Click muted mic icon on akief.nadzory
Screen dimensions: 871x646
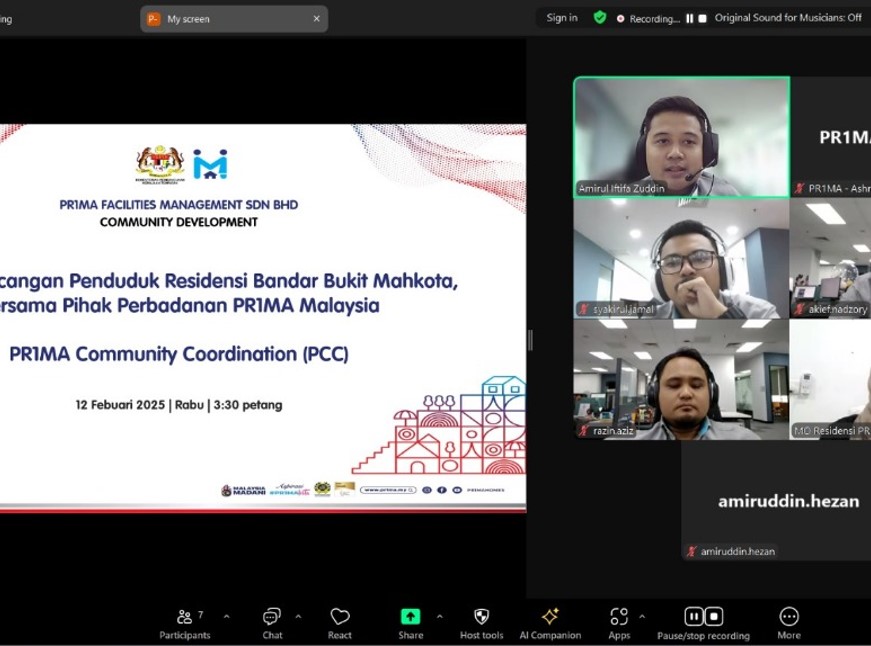pyautogui.click(x=800, y=309)
